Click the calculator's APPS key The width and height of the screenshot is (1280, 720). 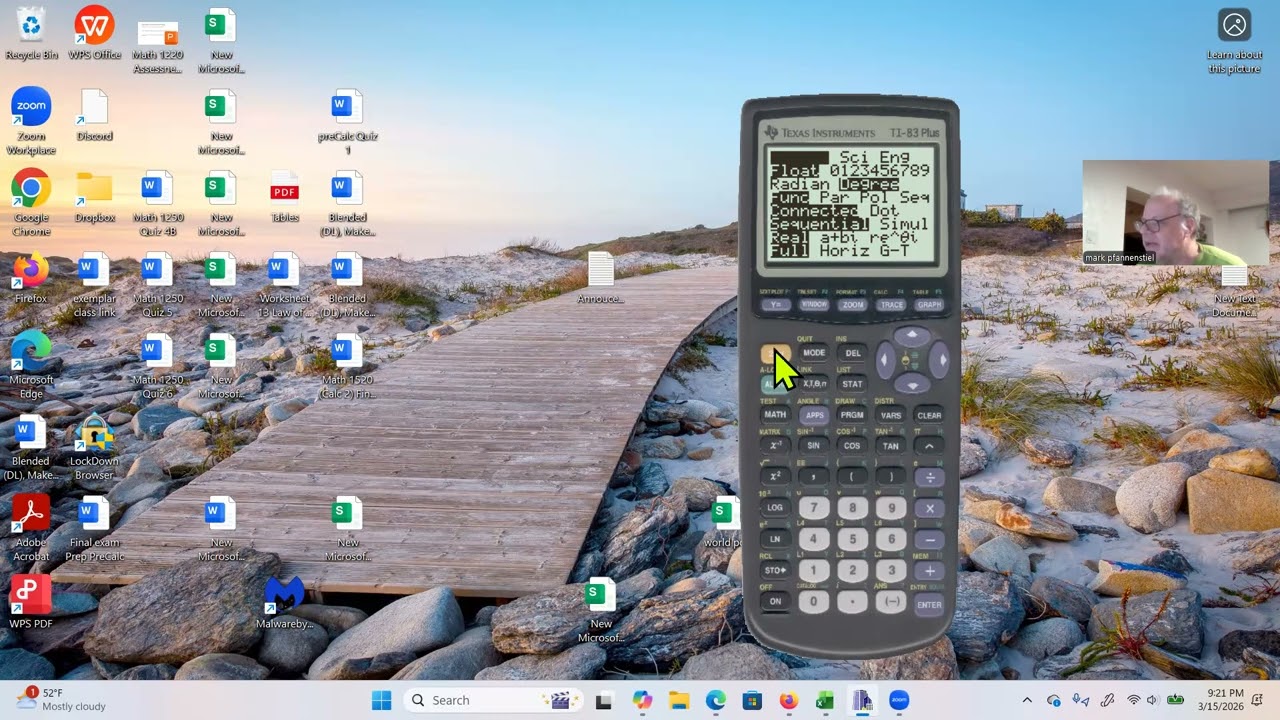814,415
